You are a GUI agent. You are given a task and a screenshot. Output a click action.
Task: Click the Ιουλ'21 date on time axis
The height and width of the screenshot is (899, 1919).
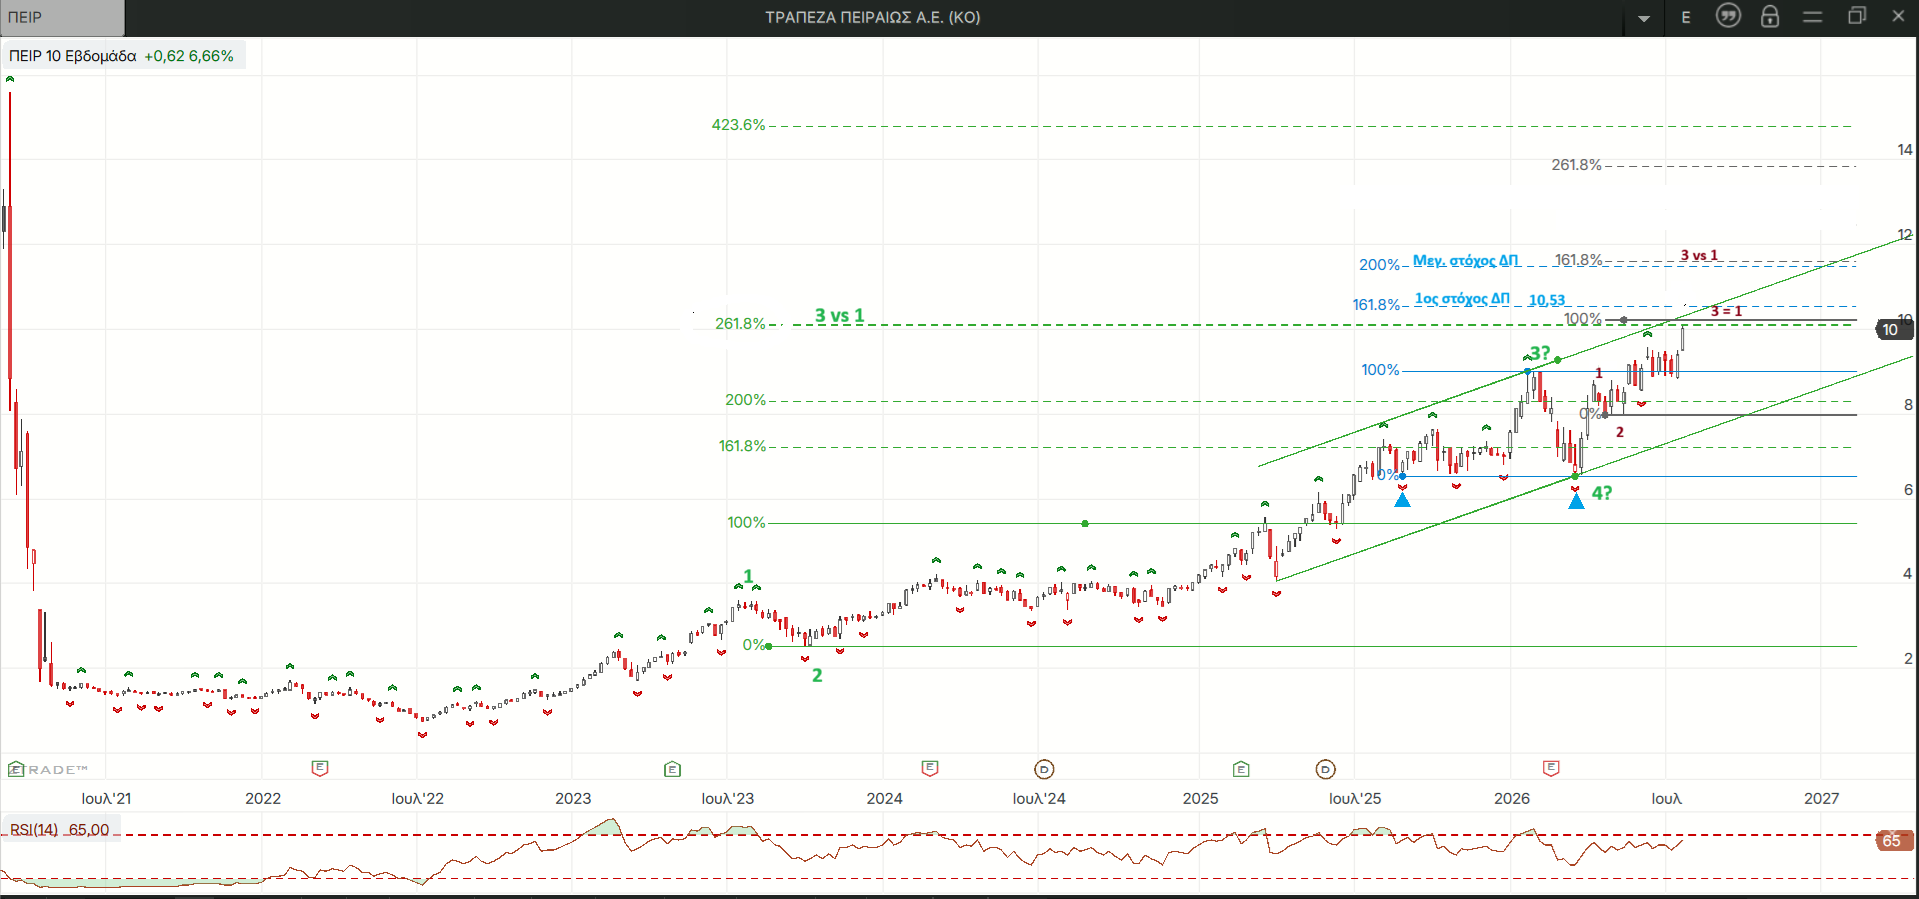point(106,799)
